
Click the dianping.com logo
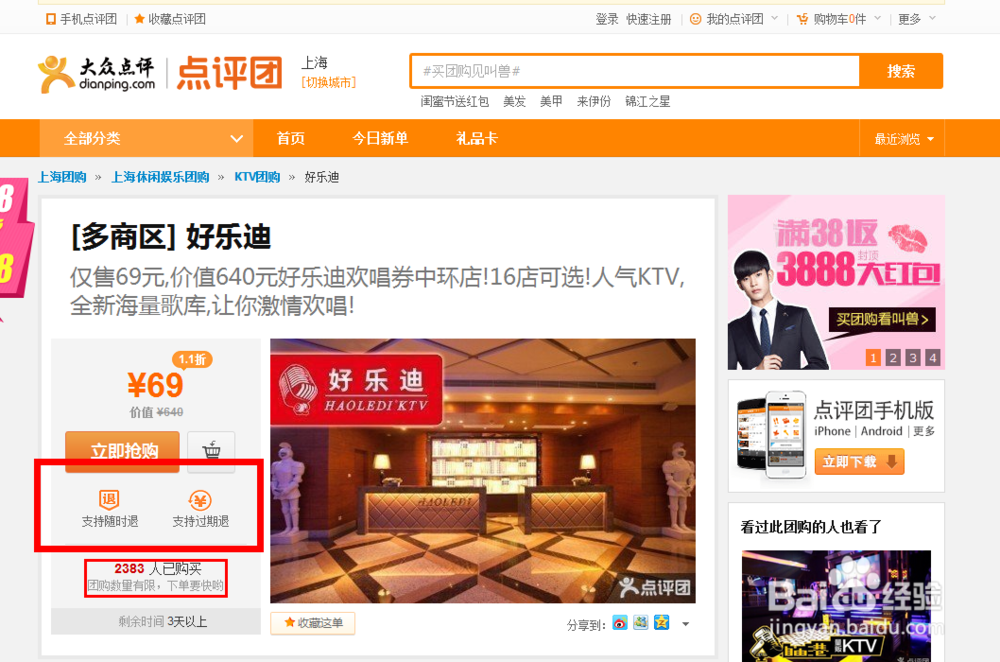click(97, 74)
